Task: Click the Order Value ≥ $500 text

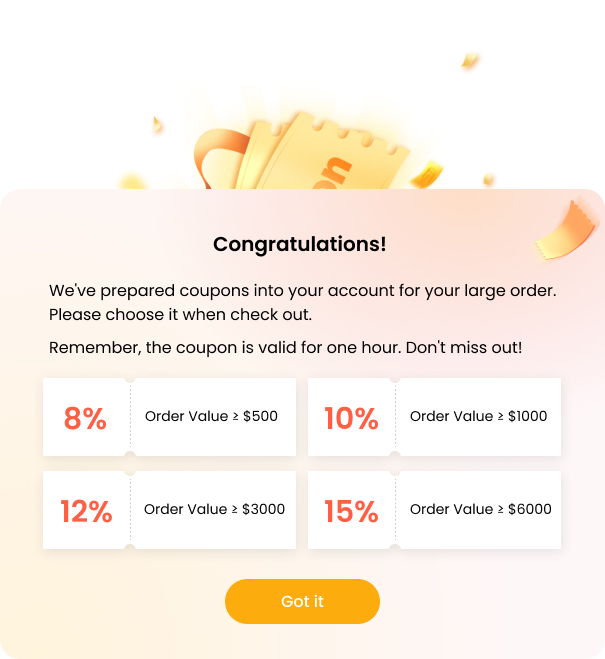Action: click(211, 416)
